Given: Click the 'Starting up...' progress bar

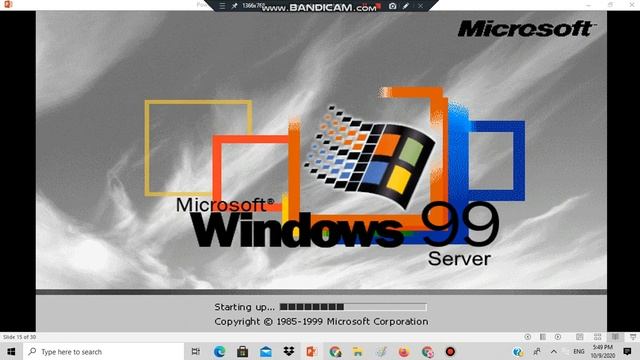Looking at the screenshot, I should click(x=353, y=307).
